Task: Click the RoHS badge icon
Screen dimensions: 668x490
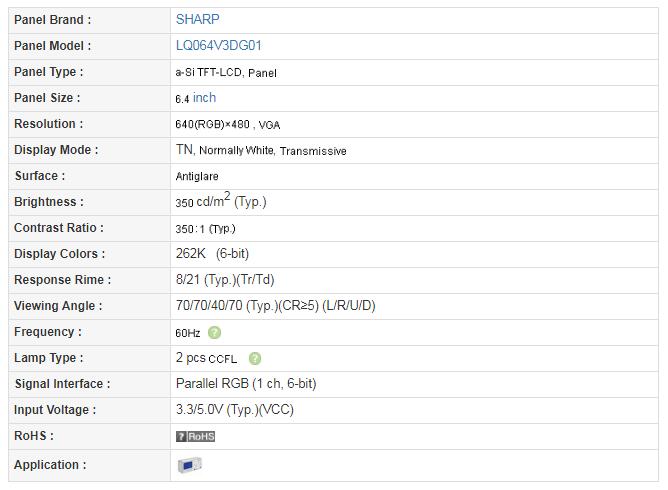Action: 196,436
